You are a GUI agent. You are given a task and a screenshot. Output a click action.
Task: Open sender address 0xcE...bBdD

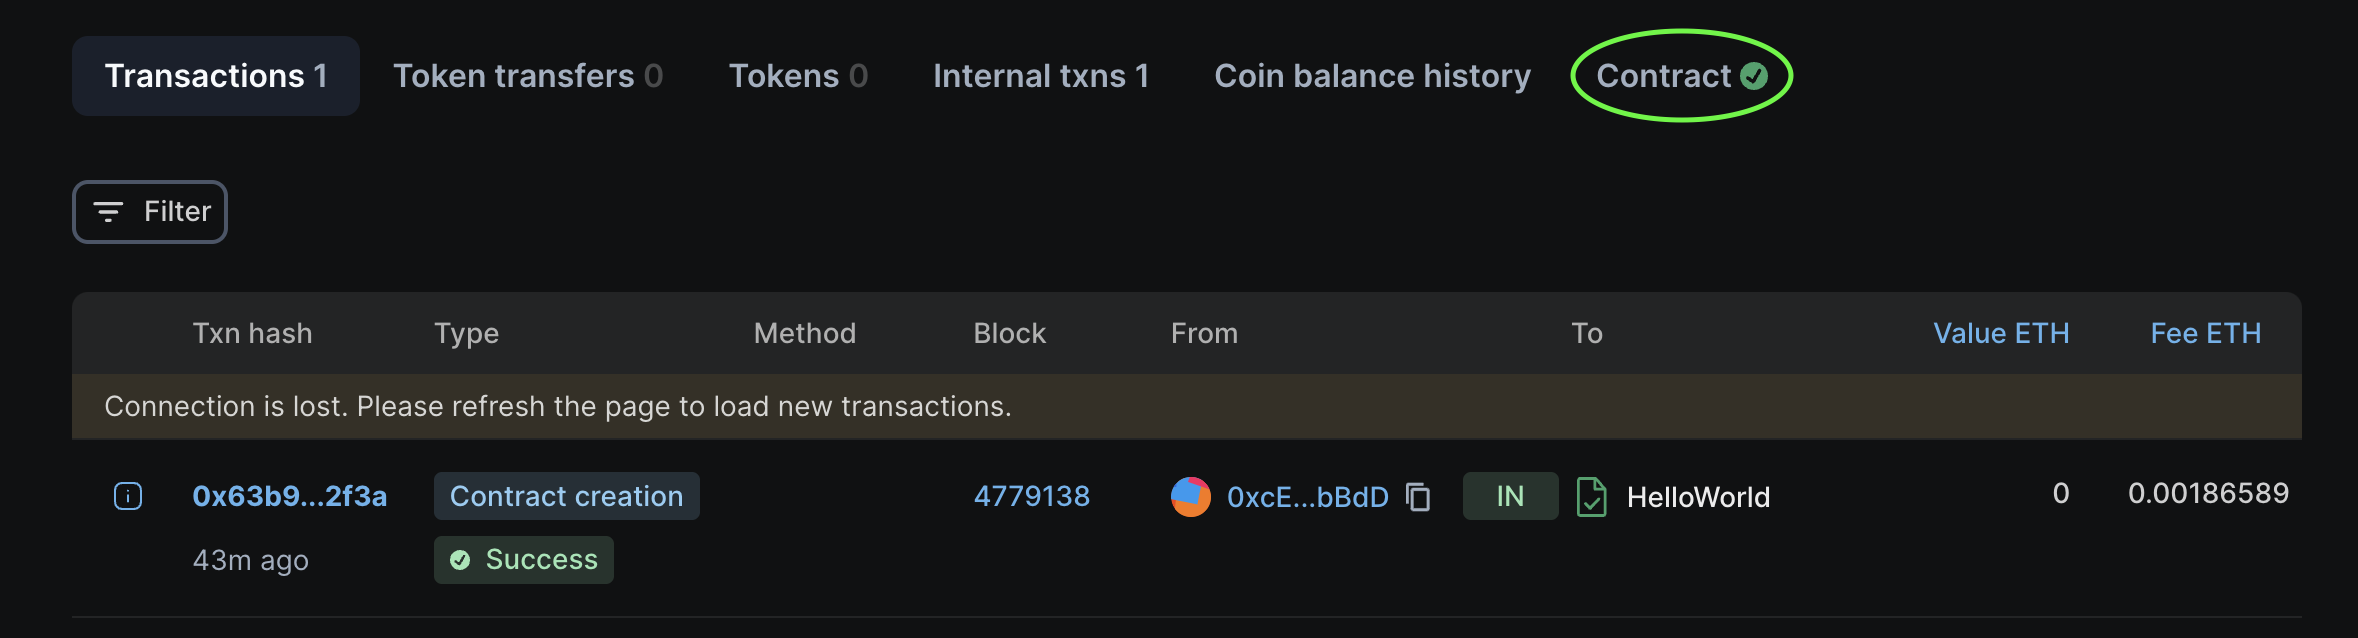click(x=1307, y=497)
